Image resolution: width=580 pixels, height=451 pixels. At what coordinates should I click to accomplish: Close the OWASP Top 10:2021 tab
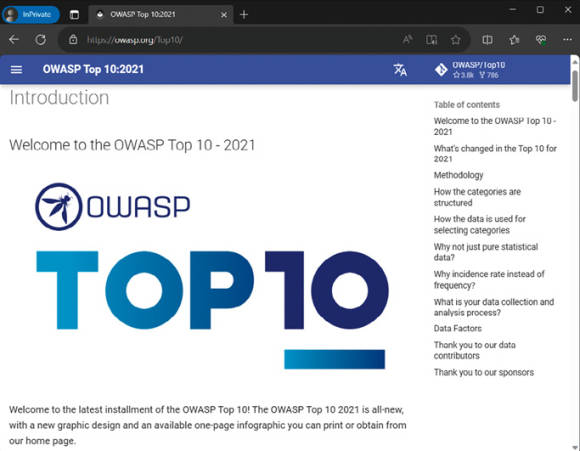[224, 15]
